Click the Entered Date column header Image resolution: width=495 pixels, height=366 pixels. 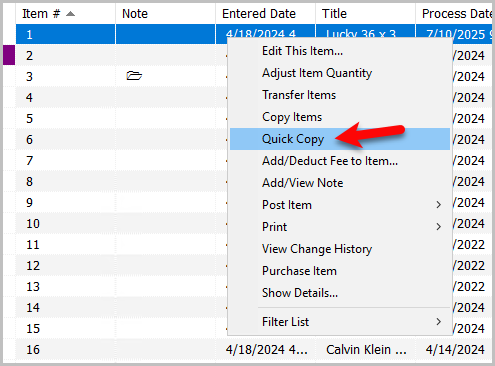pos(266,14)
